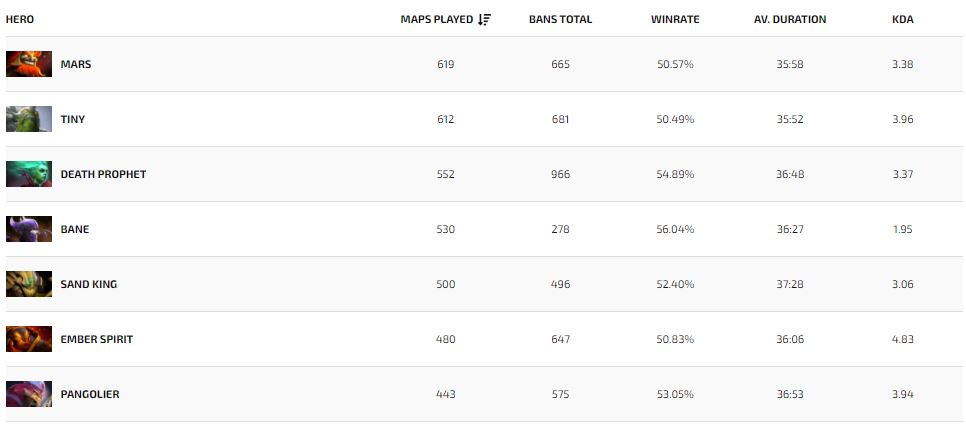Sort table by Winrate header

point(674,19)
